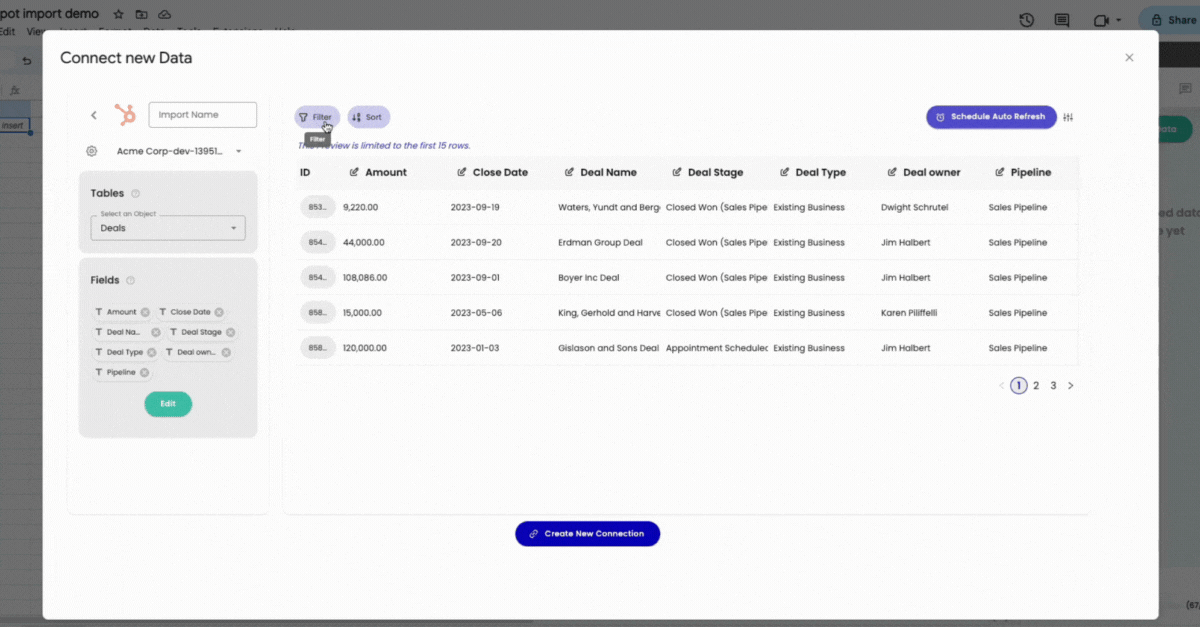The width and height of the screenshot is (1200, 627).
Task: Click the ID column header
Action: coord(305,172)
